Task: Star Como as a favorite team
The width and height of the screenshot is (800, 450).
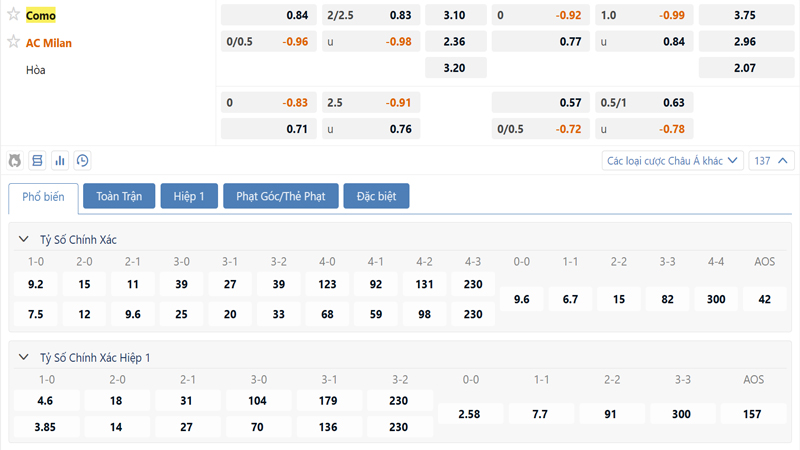Action: 14,15
